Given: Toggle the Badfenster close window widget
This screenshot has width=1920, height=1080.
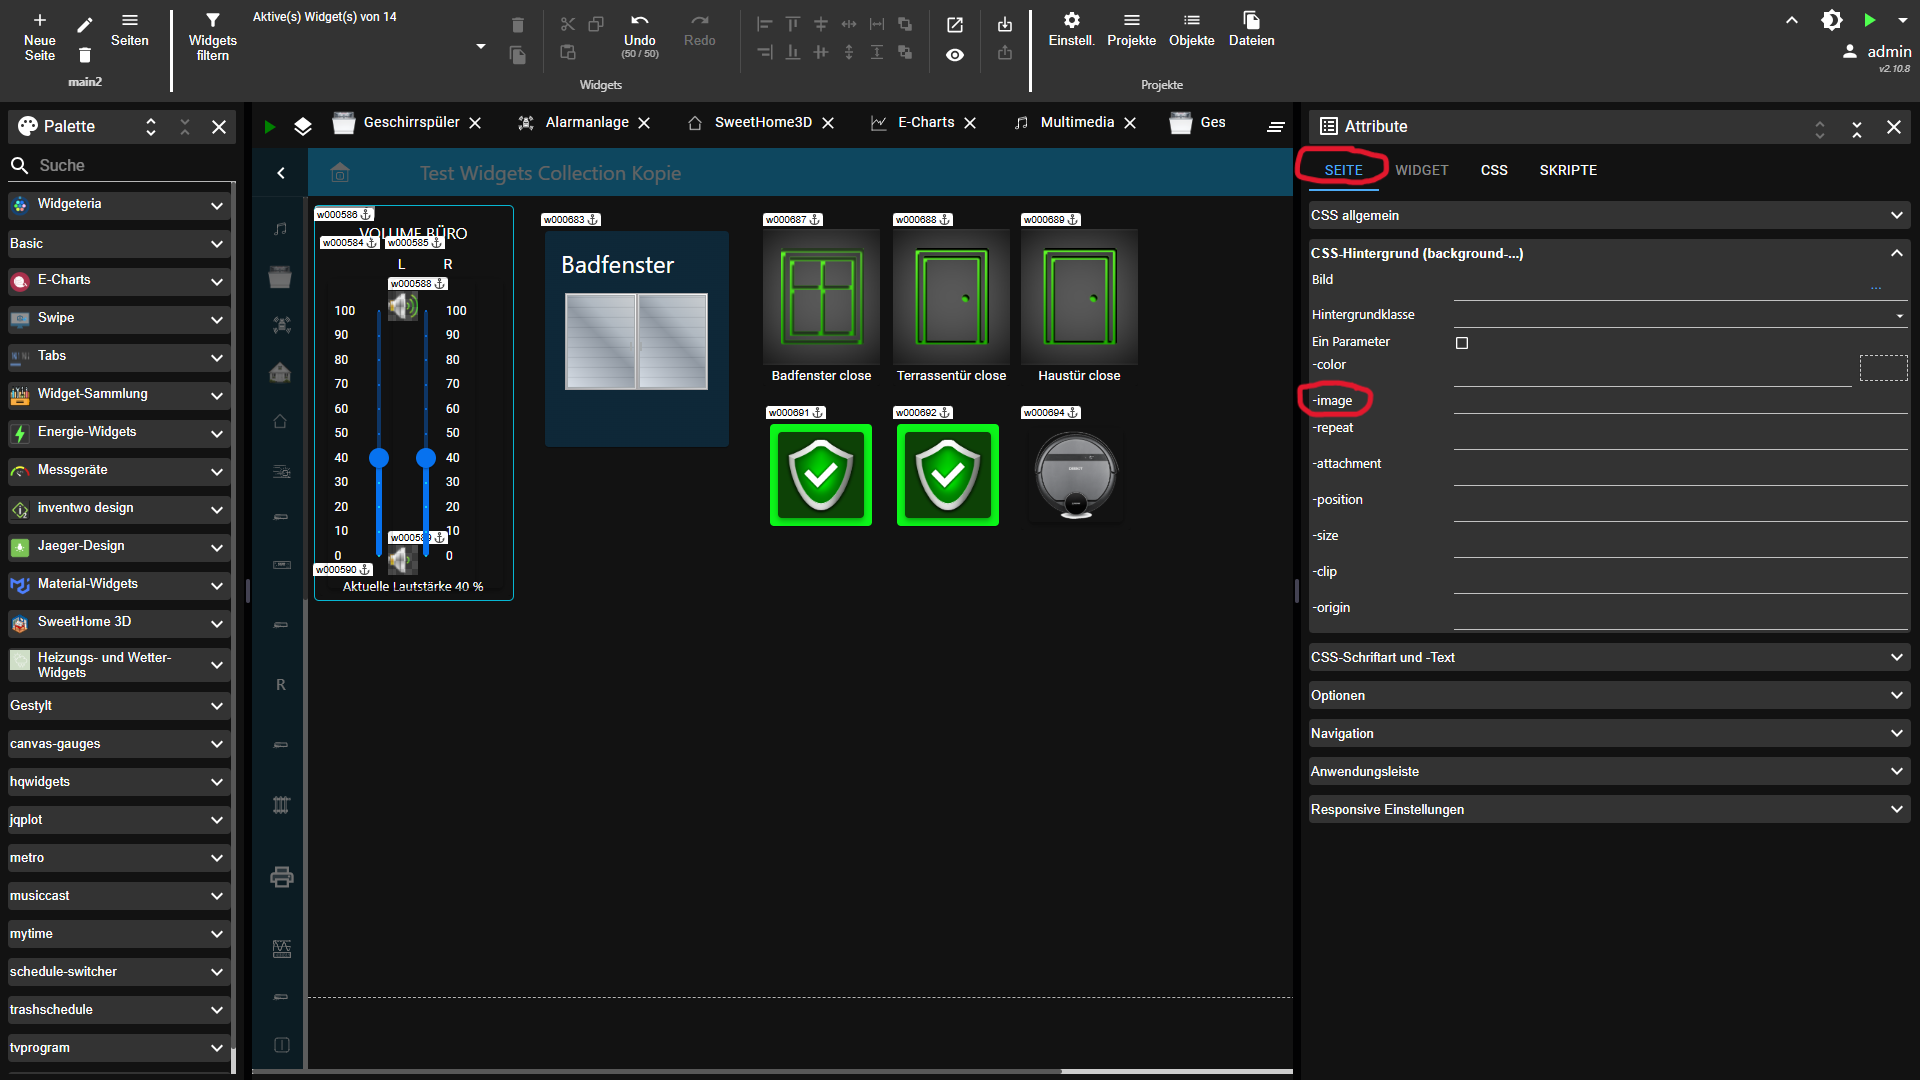Looking at the screenshot, I should click(x=821, y=297).
